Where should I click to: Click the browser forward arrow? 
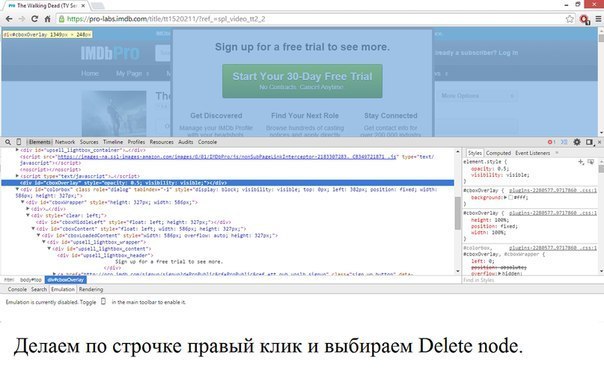(22, 19)
